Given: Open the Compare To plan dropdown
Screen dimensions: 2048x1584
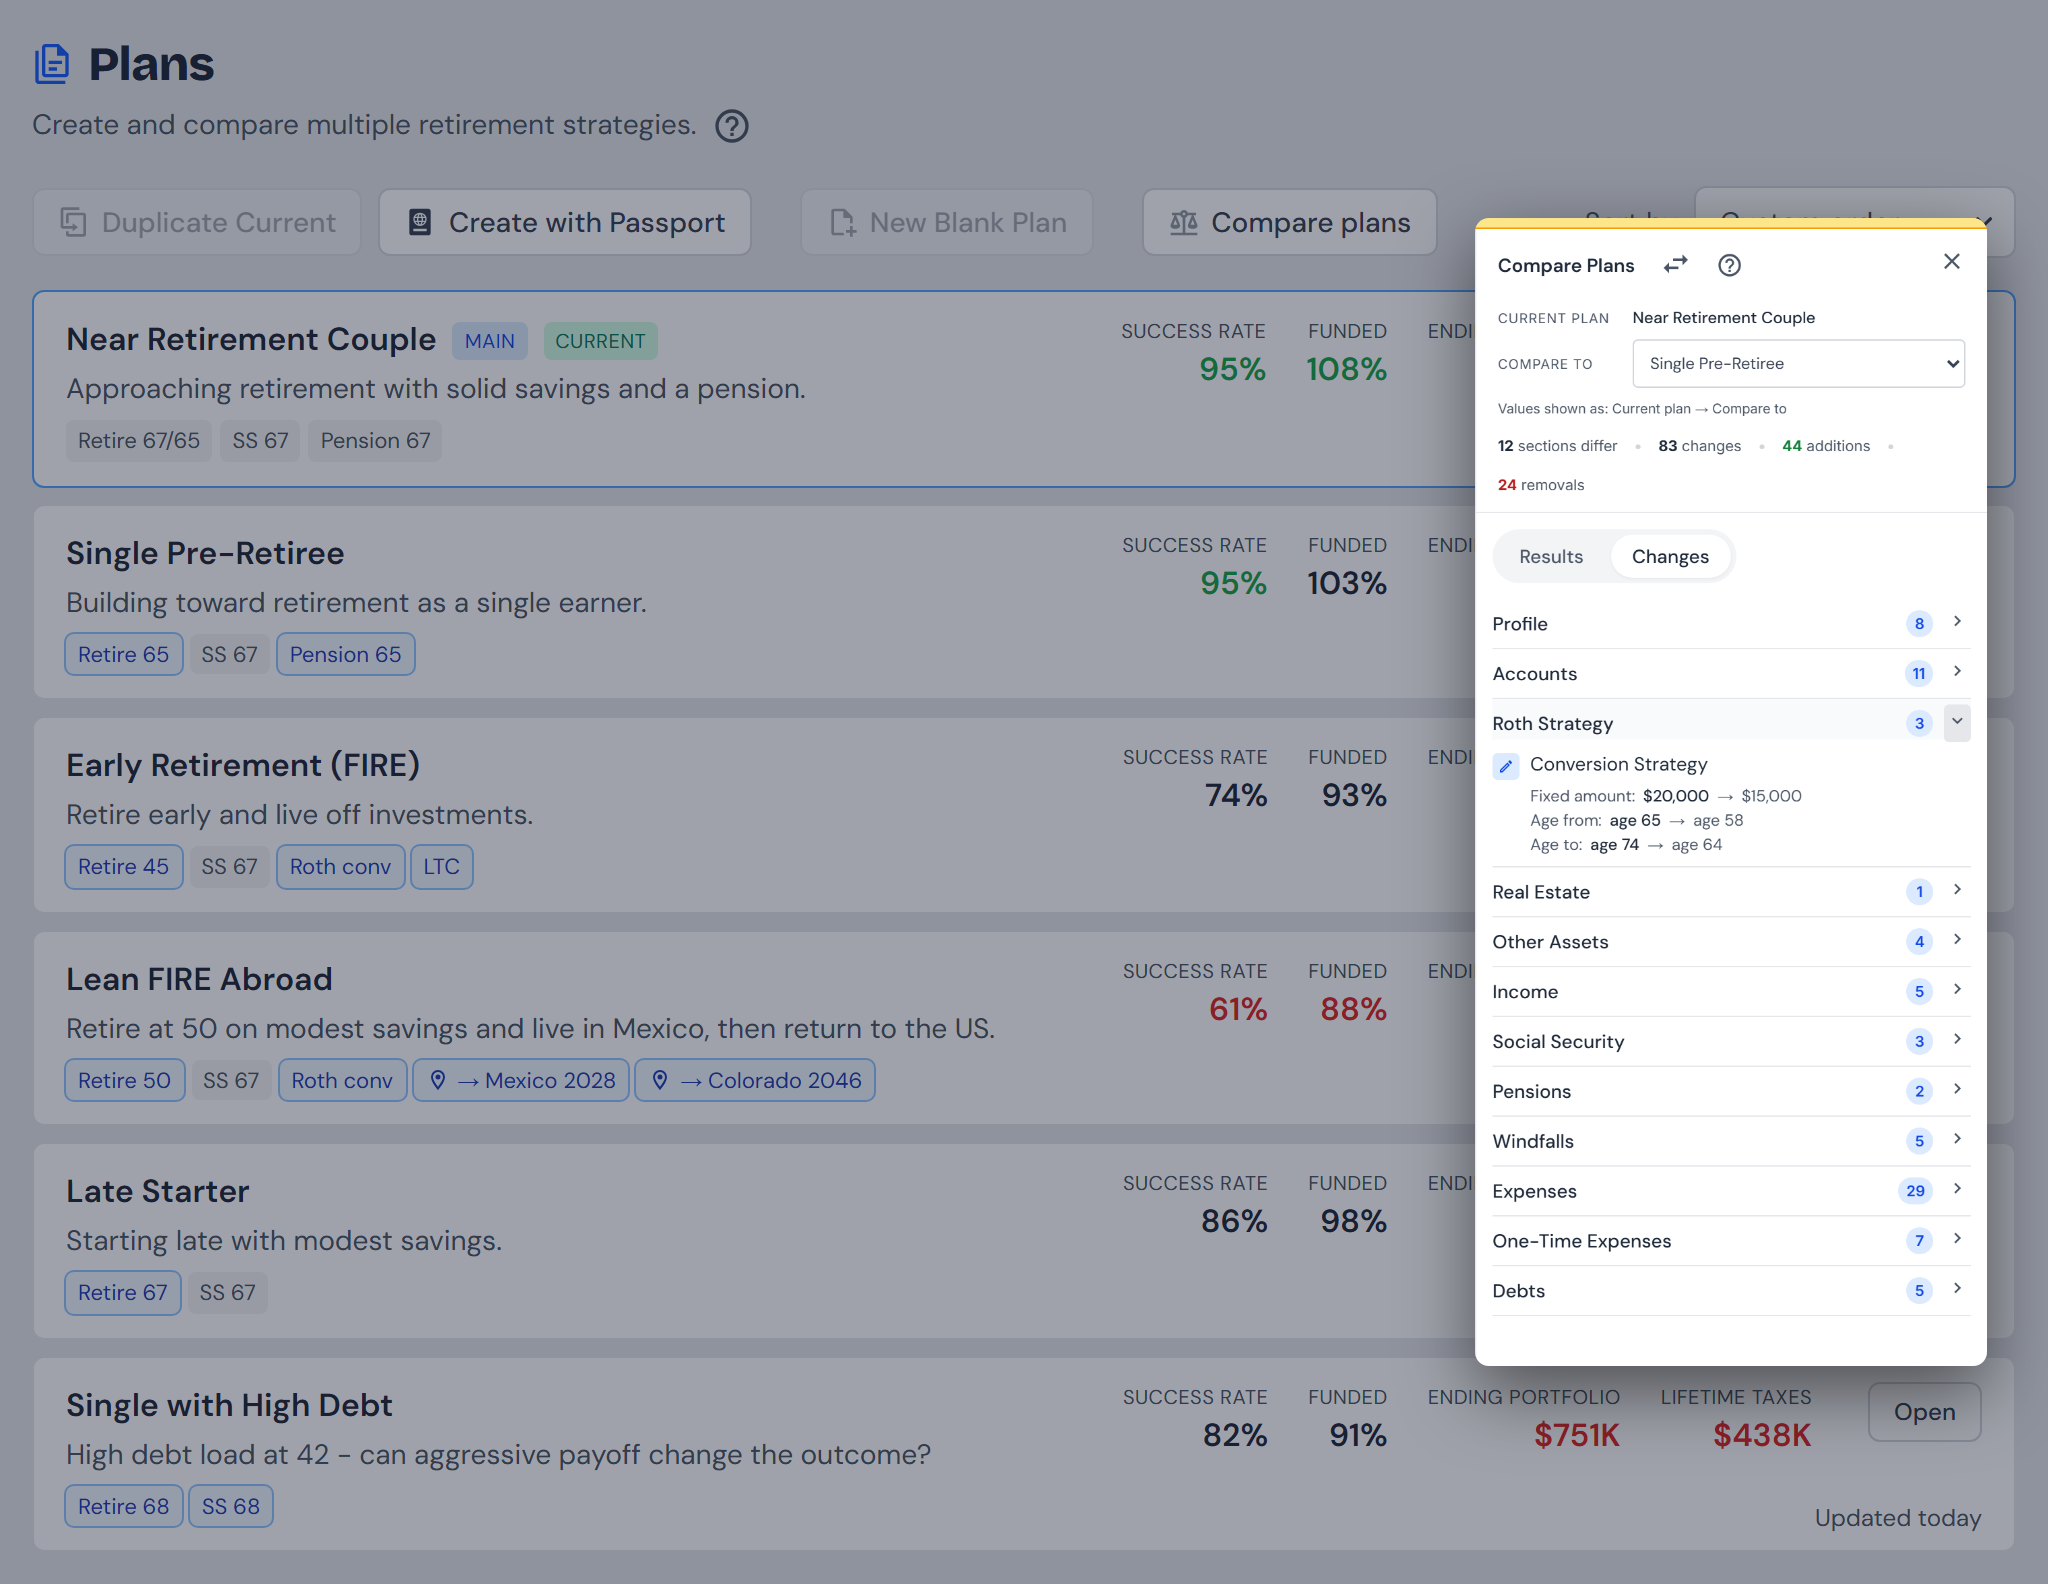Looking at the screenshot, I should (1798, 364).
